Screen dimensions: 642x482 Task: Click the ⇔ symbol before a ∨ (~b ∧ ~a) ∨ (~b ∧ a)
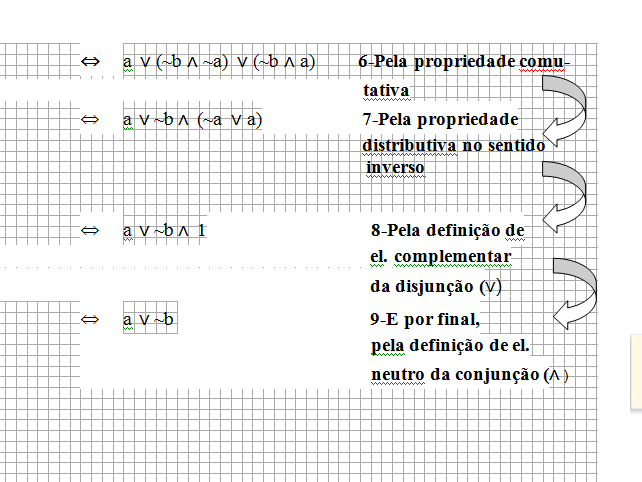tap(90, 61)
